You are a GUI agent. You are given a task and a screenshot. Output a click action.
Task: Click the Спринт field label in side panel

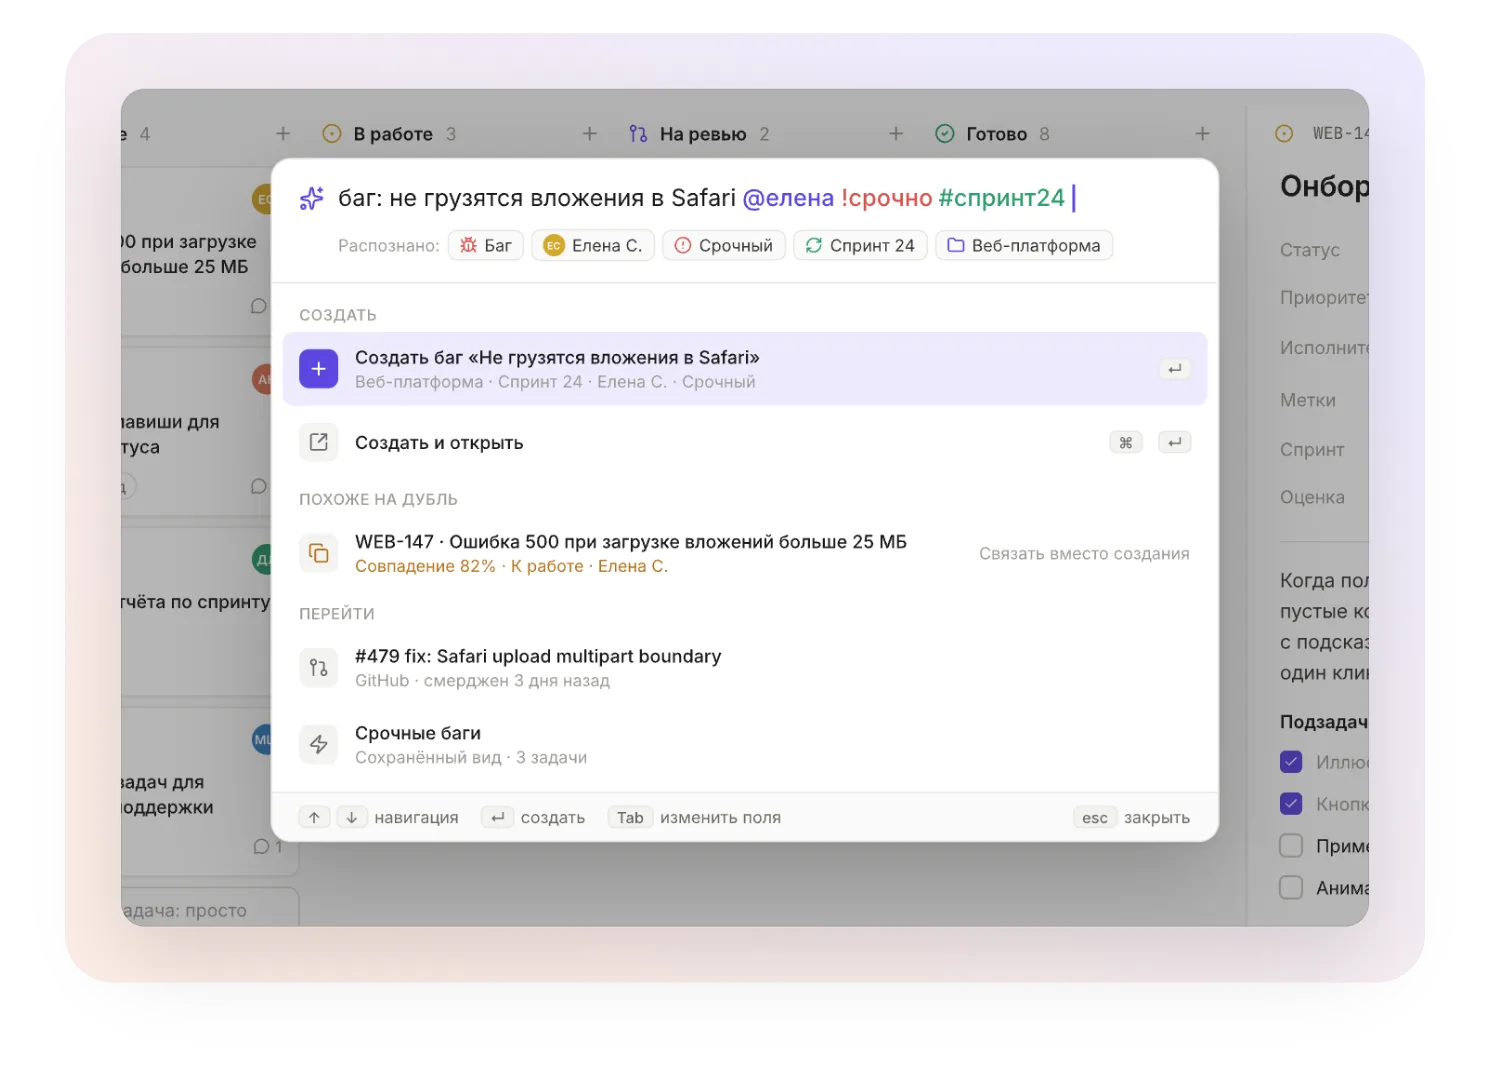1312,450
